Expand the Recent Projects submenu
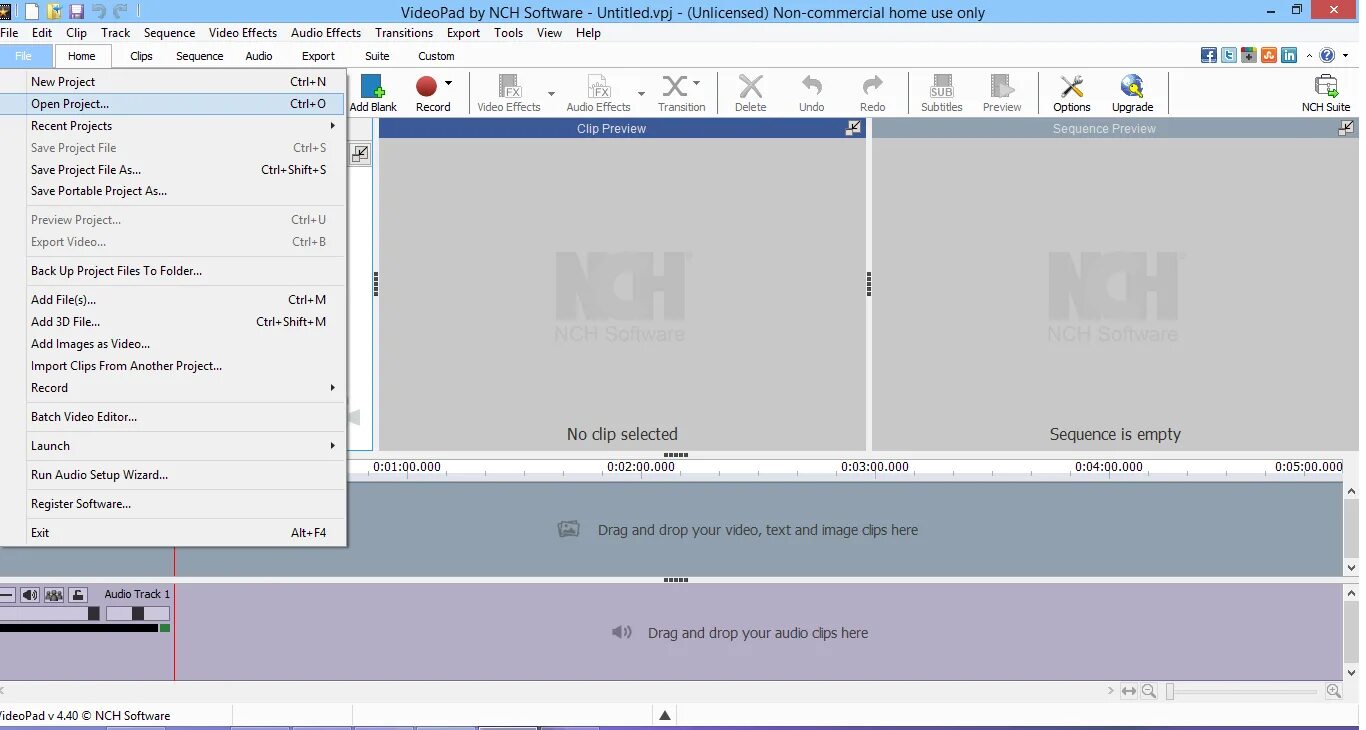The width and height of the screenshot is (1366, 730). click(x=333, y=126)
